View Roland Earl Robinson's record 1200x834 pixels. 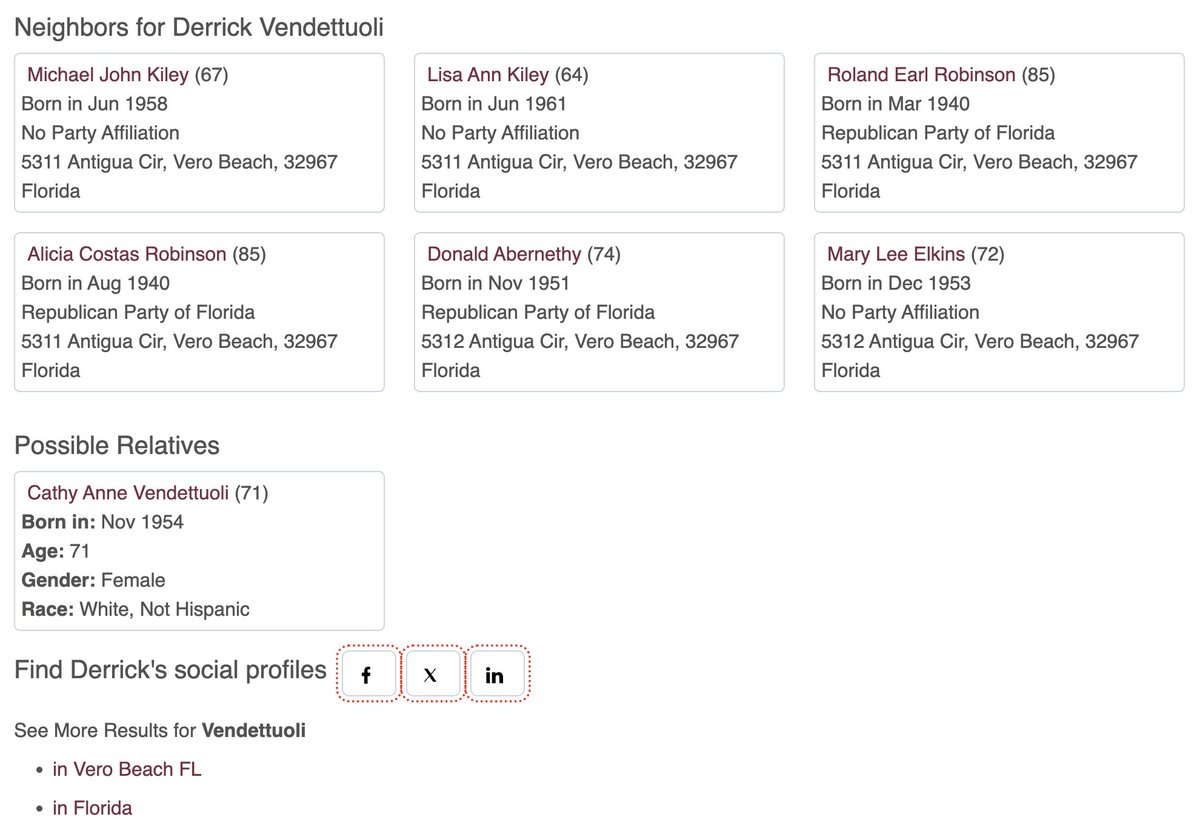pyautogui.click(x=921, y=75)
